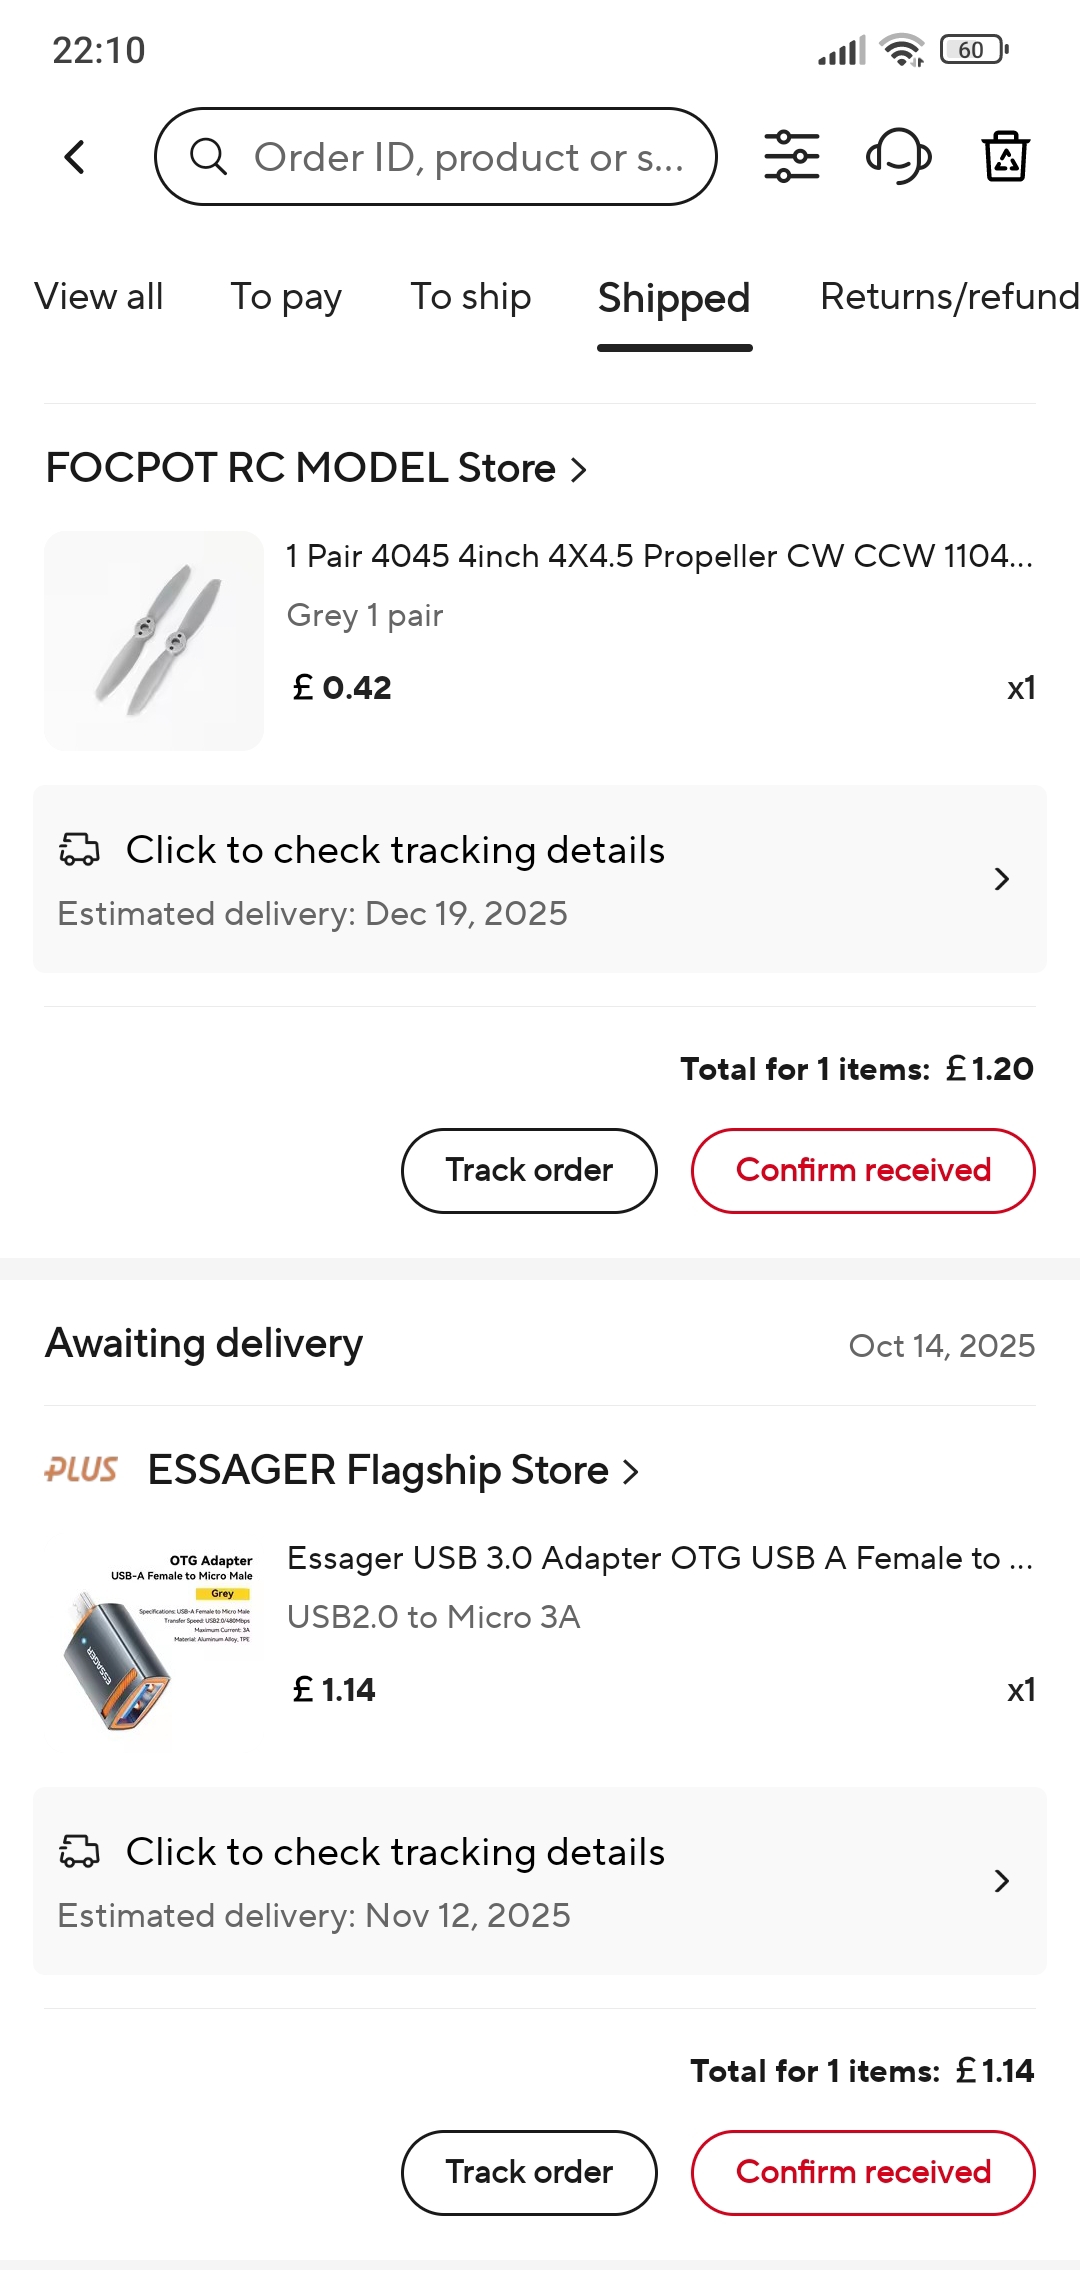The width and height of the screenshot is (1080, 2277).
Task: Tap the search magnifier icon
Action: coord(208,157)
